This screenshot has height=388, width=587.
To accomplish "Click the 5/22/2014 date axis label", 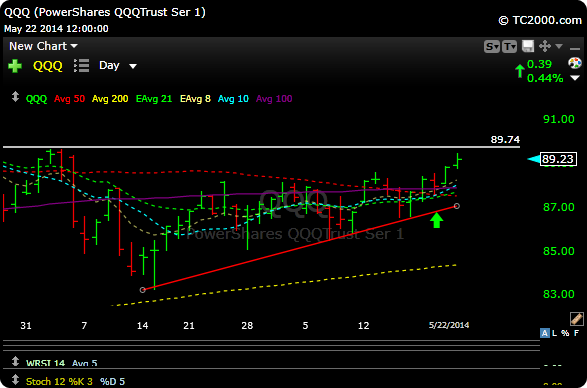I will point(449,325).
